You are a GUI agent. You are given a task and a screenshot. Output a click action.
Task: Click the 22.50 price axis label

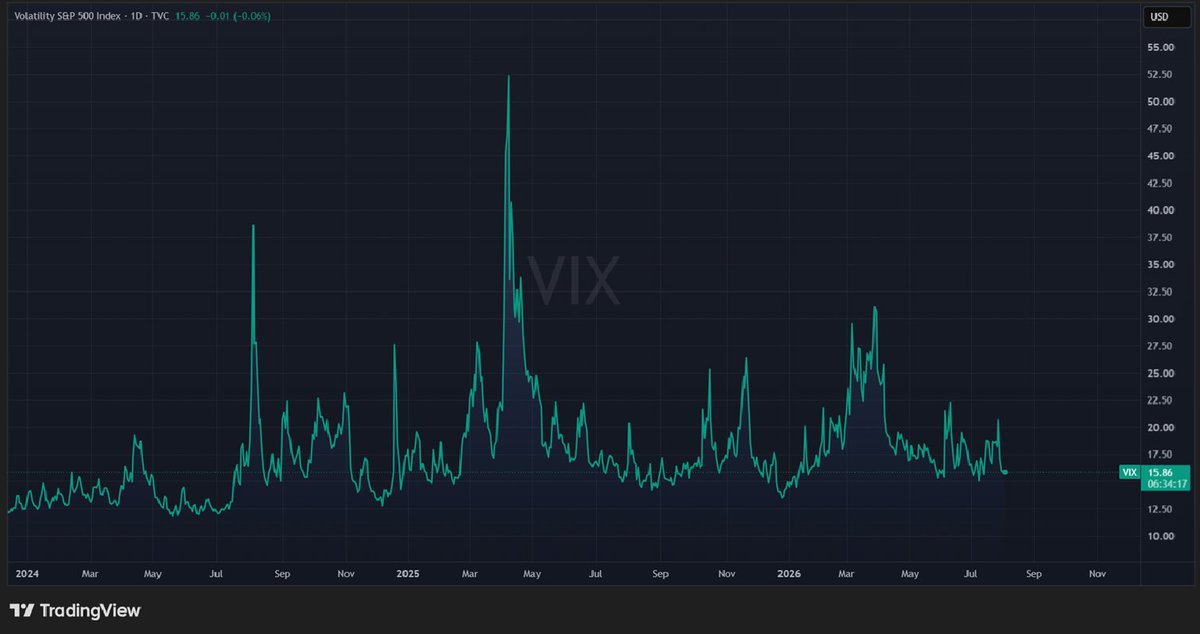click(x=1160, y=400)
